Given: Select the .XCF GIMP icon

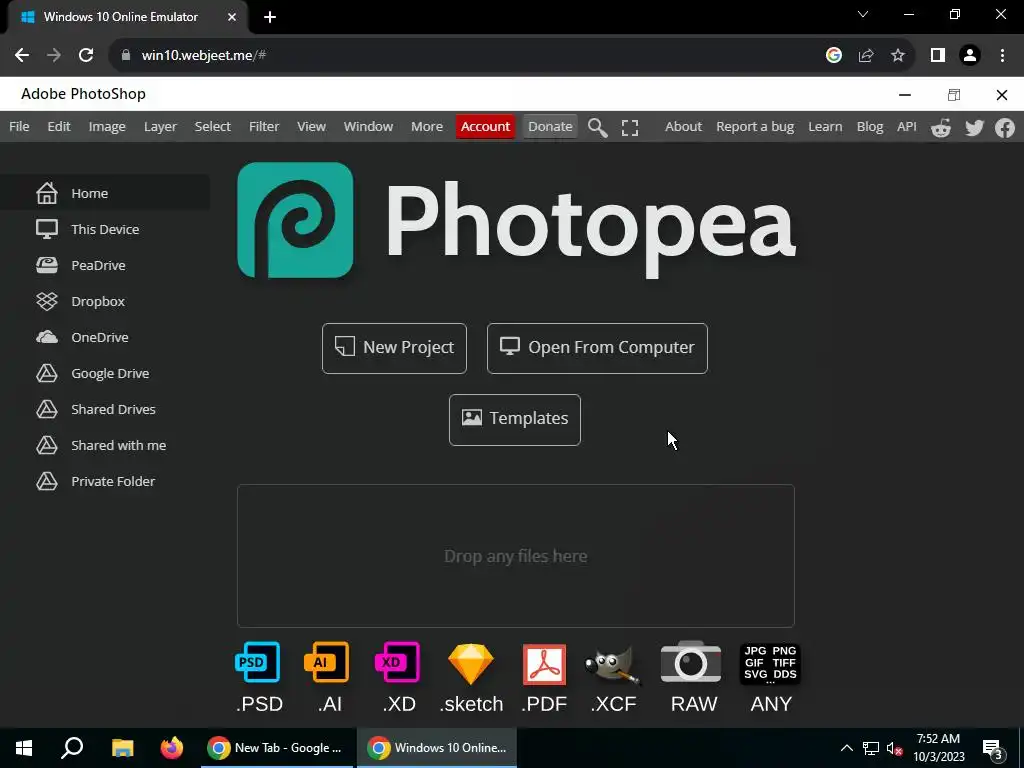Looking at the screenshot, I should tap(613, 665).
